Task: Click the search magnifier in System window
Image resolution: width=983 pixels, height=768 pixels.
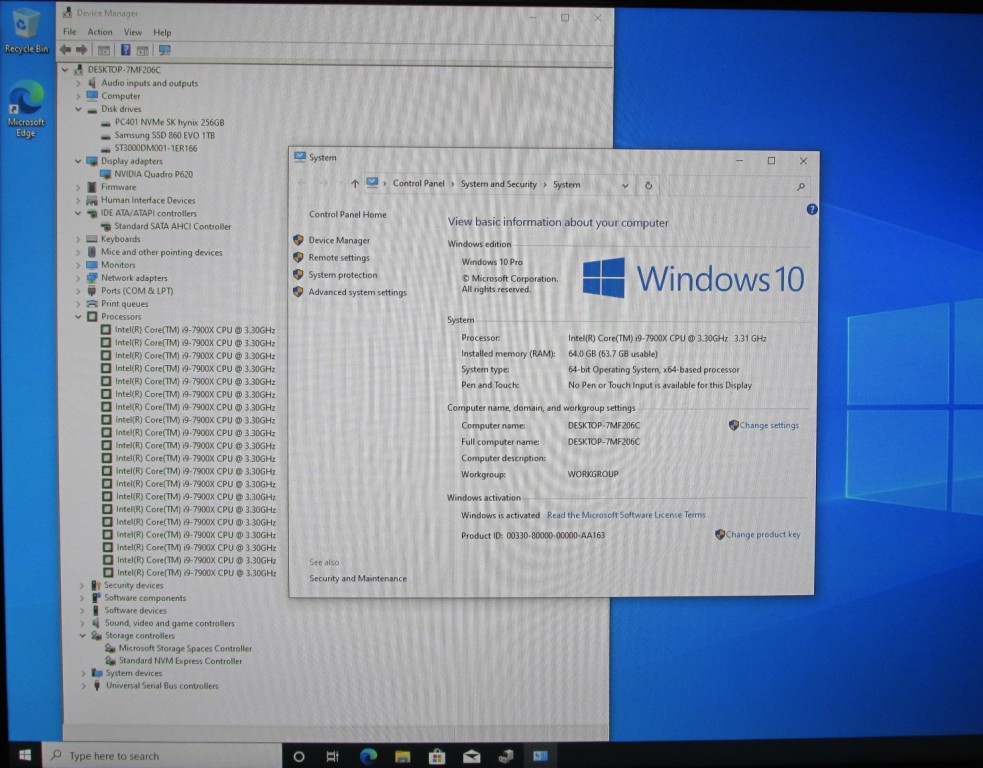Action: 801,186
